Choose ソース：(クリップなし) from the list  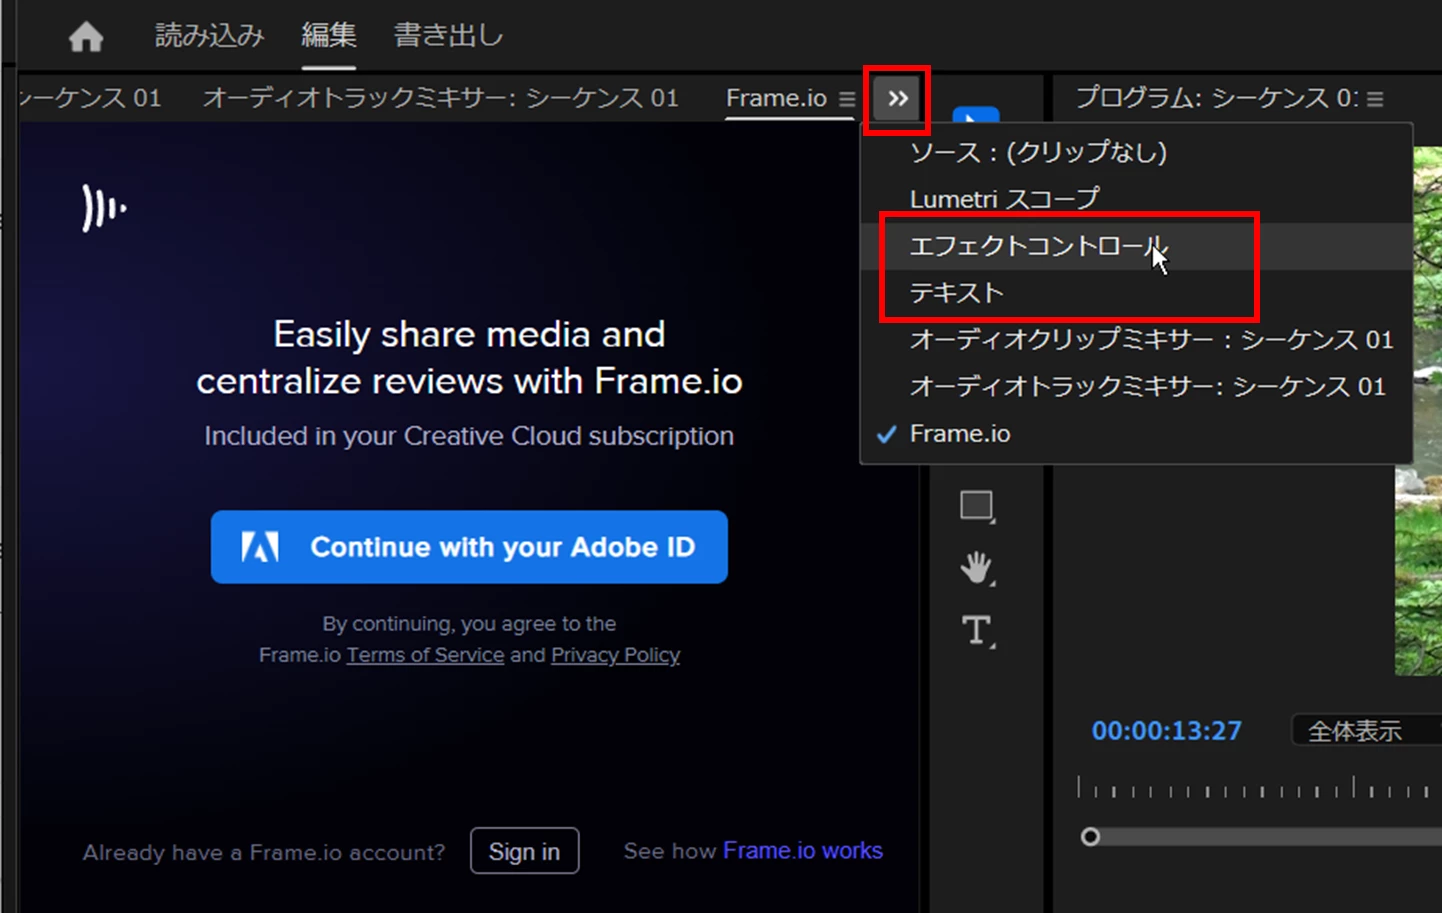click(x=1136, y=152)
